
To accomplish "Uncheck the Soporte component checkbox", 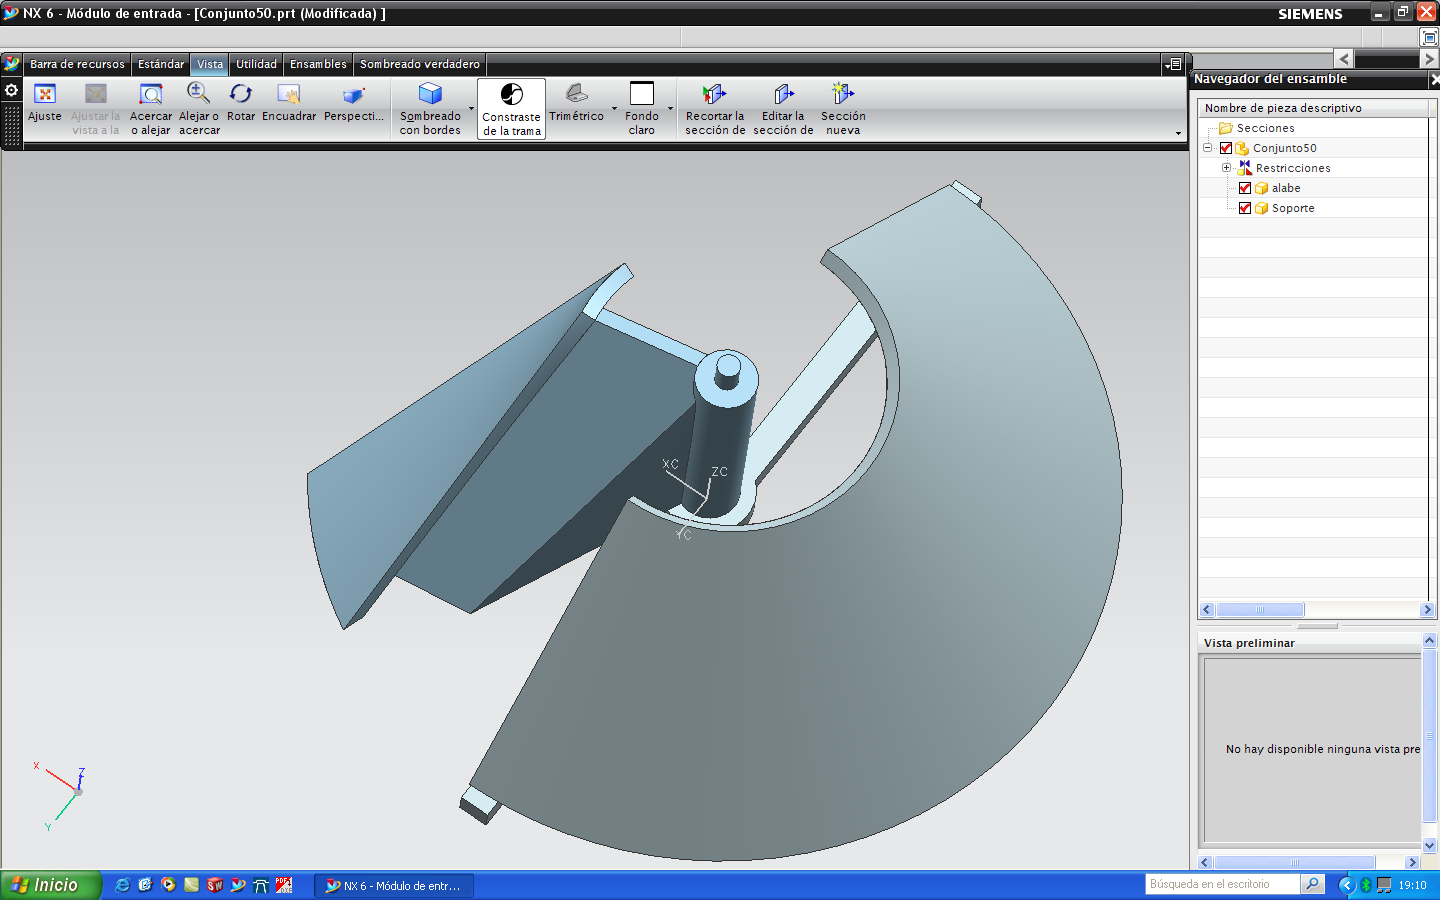I will [1245, 208].
